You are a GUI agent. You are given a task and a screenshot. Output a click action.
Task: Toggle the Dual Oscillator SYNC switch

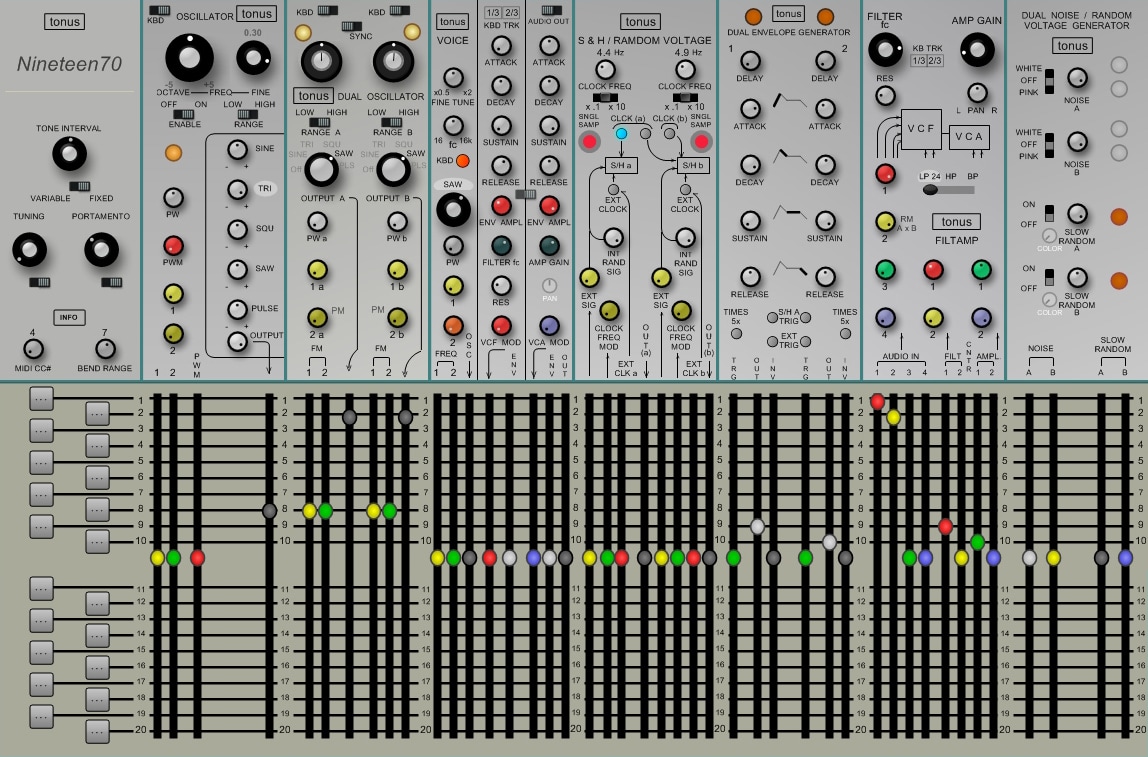(x=351, y=26)
